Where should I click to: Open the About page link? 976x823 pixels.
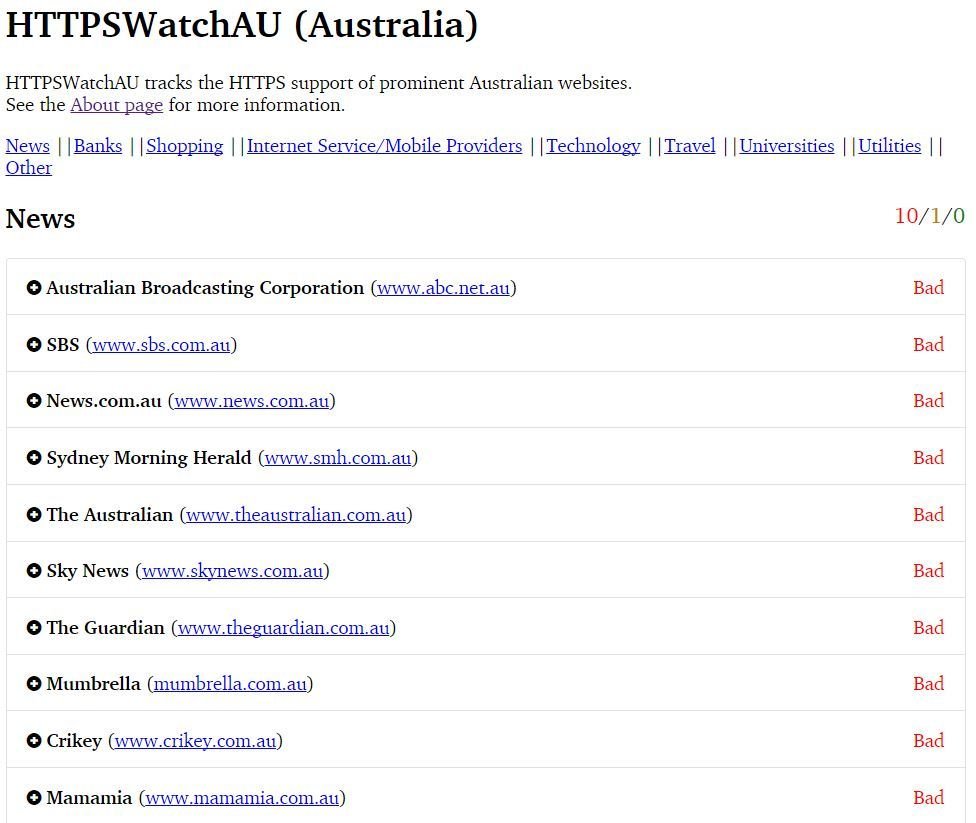[116, 105]
